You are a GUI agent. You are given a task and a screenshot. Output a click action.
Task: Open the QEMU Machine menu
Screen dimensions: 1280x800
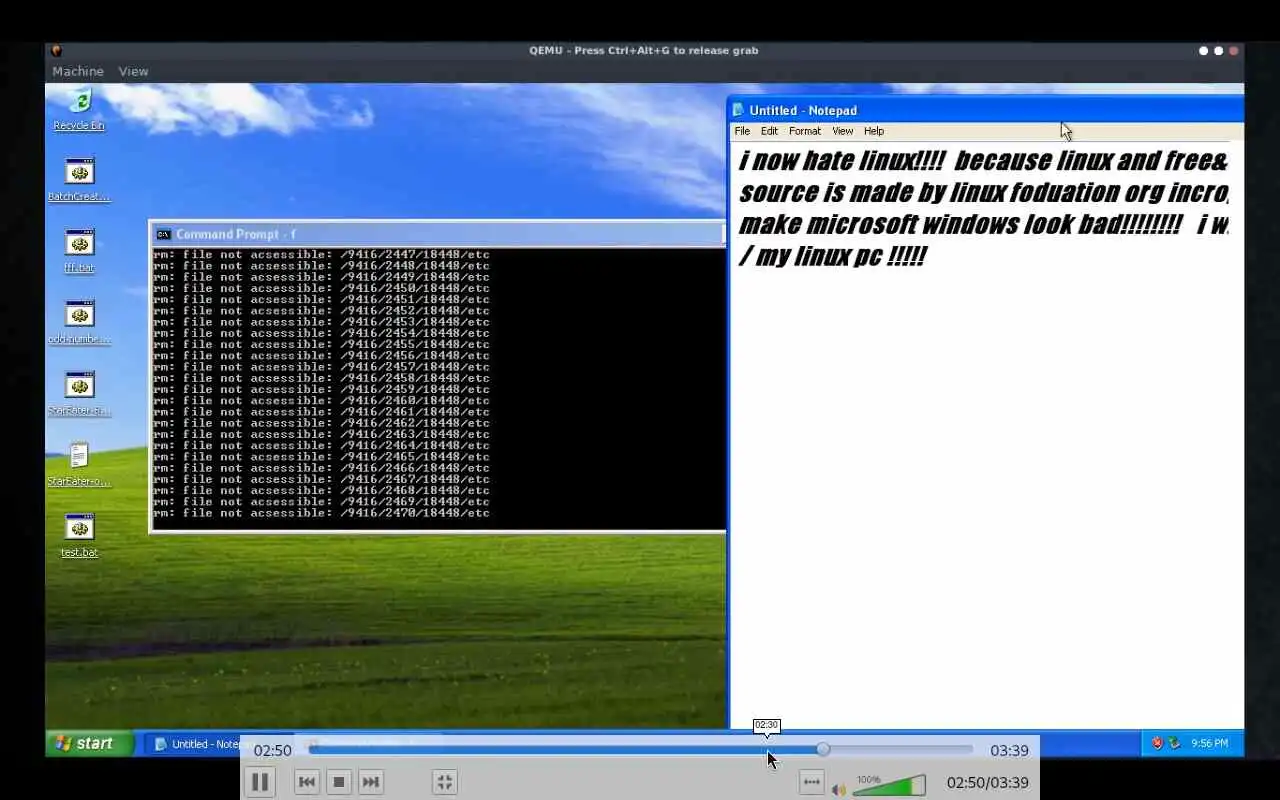click(x=78, y=71)
